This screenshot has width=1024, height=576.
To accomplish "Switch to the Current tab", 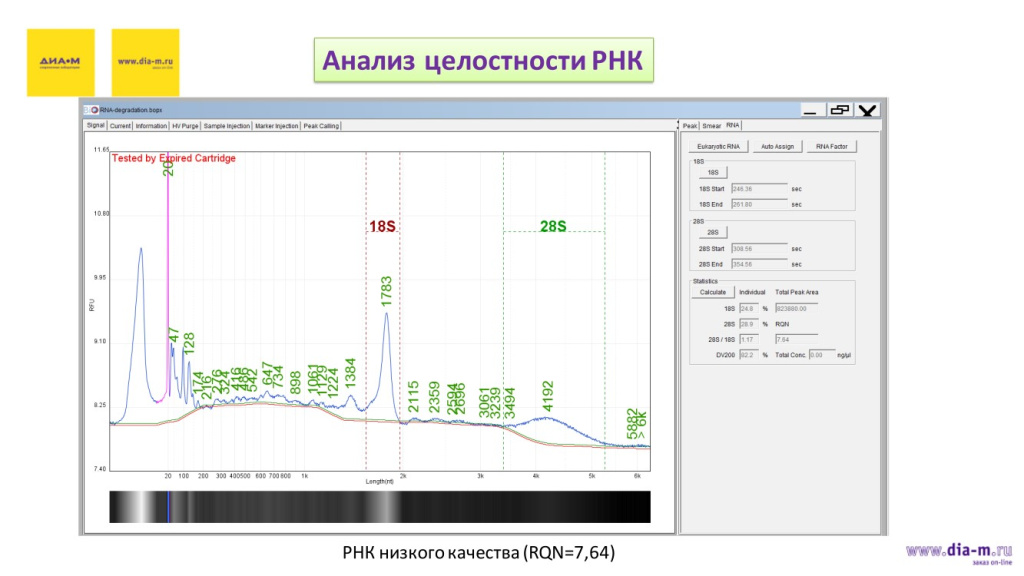I will coord(121,125).
